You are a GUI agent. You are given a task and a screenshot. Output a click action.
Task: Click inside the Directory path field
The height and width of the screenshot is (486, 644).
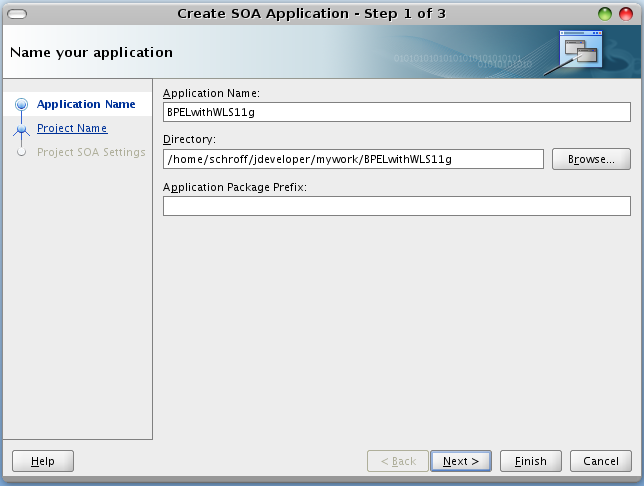(353, 159)
